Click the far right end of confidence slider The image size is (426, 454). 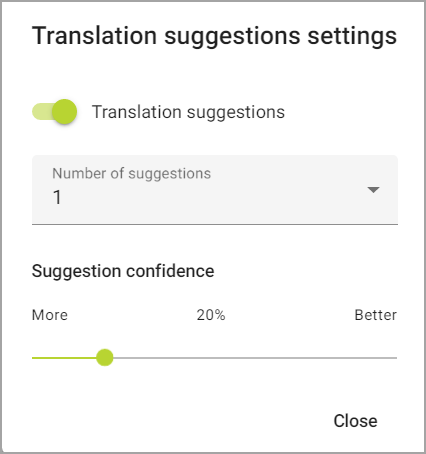[396, 358]
